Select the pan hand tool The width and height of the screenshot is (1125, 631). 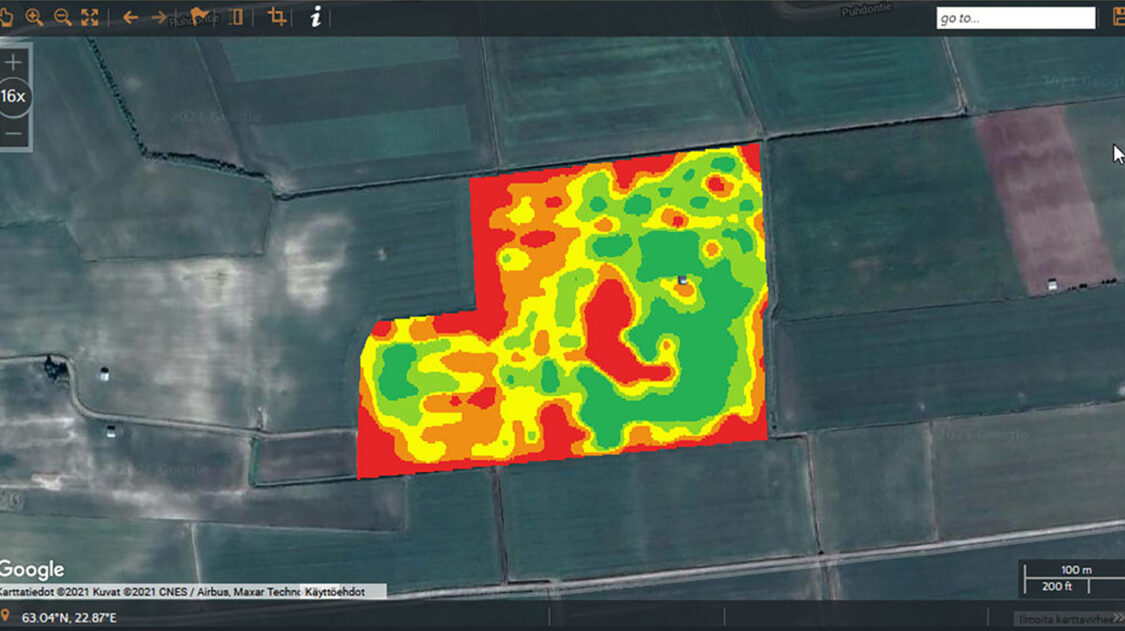pyautogui.click(x=5, y=17)
